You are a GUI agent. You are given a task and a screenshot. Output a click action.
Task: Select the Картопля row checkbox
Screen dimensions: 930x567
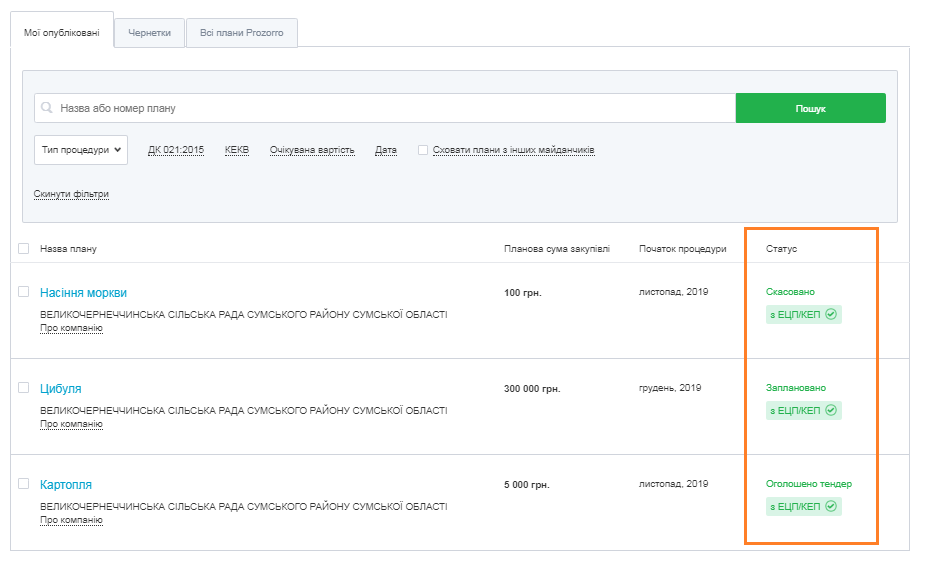coord(24,484)
